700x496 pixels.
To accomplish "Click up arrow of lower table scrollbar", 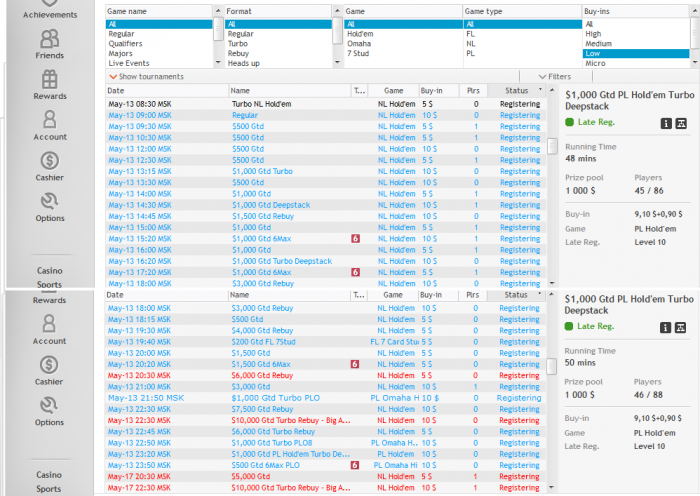I will (552, 294).
